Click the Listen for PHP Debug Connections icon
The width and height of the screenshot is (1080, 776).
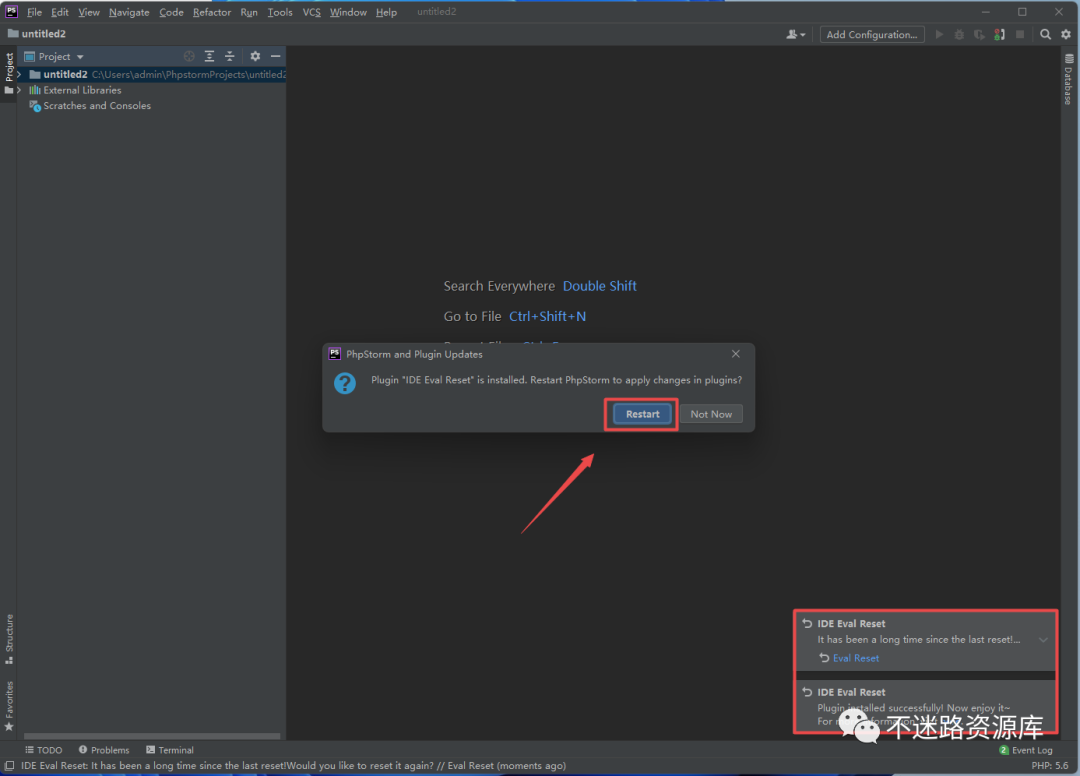pyautogui.click(x=999, y=34)
